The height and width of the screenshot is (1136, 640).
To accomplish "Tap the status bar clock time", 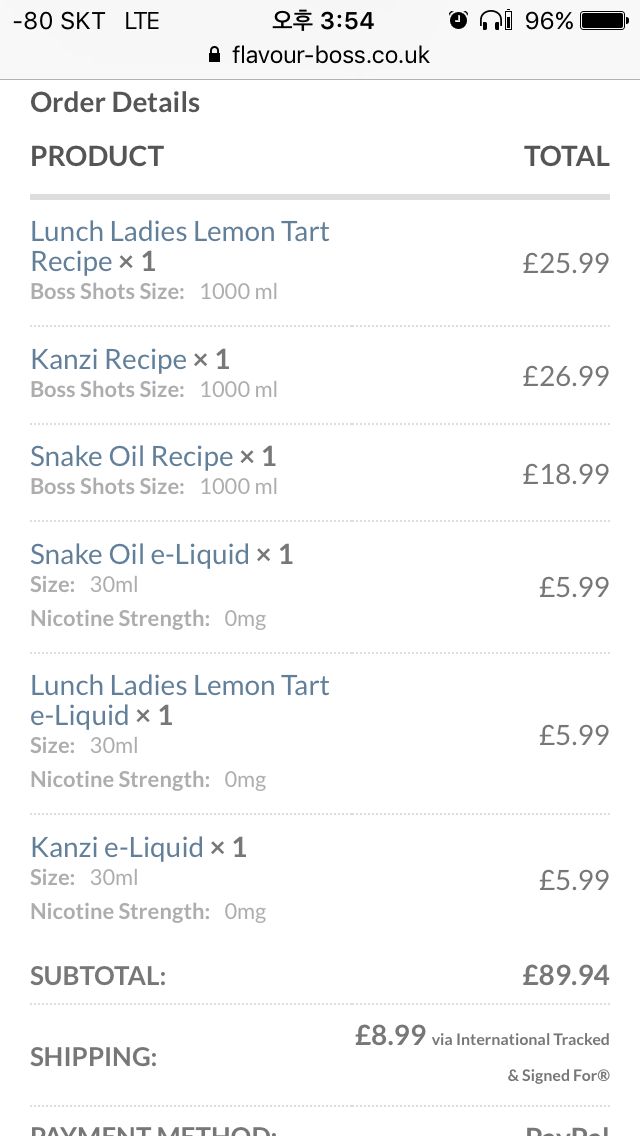I will click(x=323, y=20).
